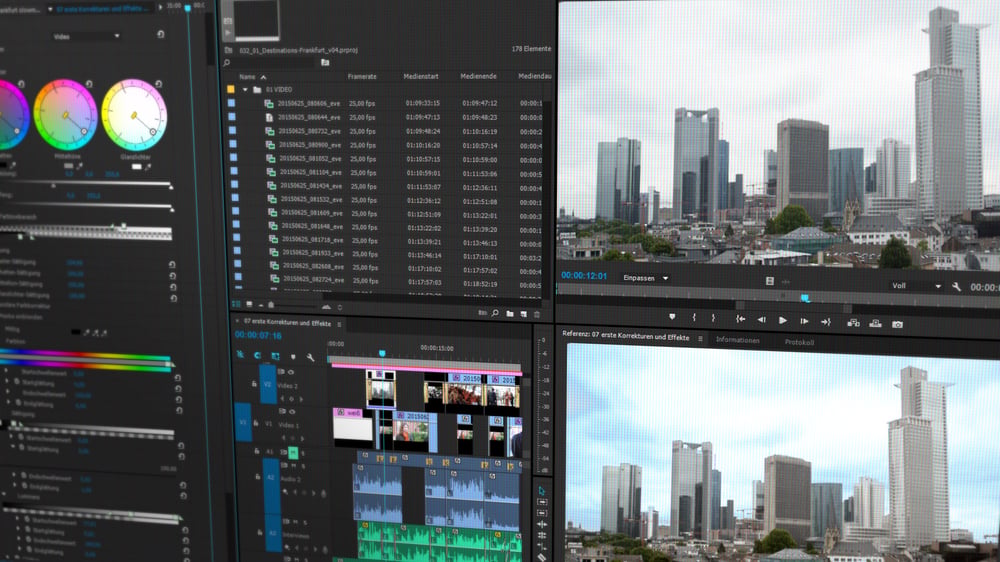The width and height of the screenshot is (1000, 562).
Task: Add a marker in the Program monitor
Action: (x=672, y=316)
